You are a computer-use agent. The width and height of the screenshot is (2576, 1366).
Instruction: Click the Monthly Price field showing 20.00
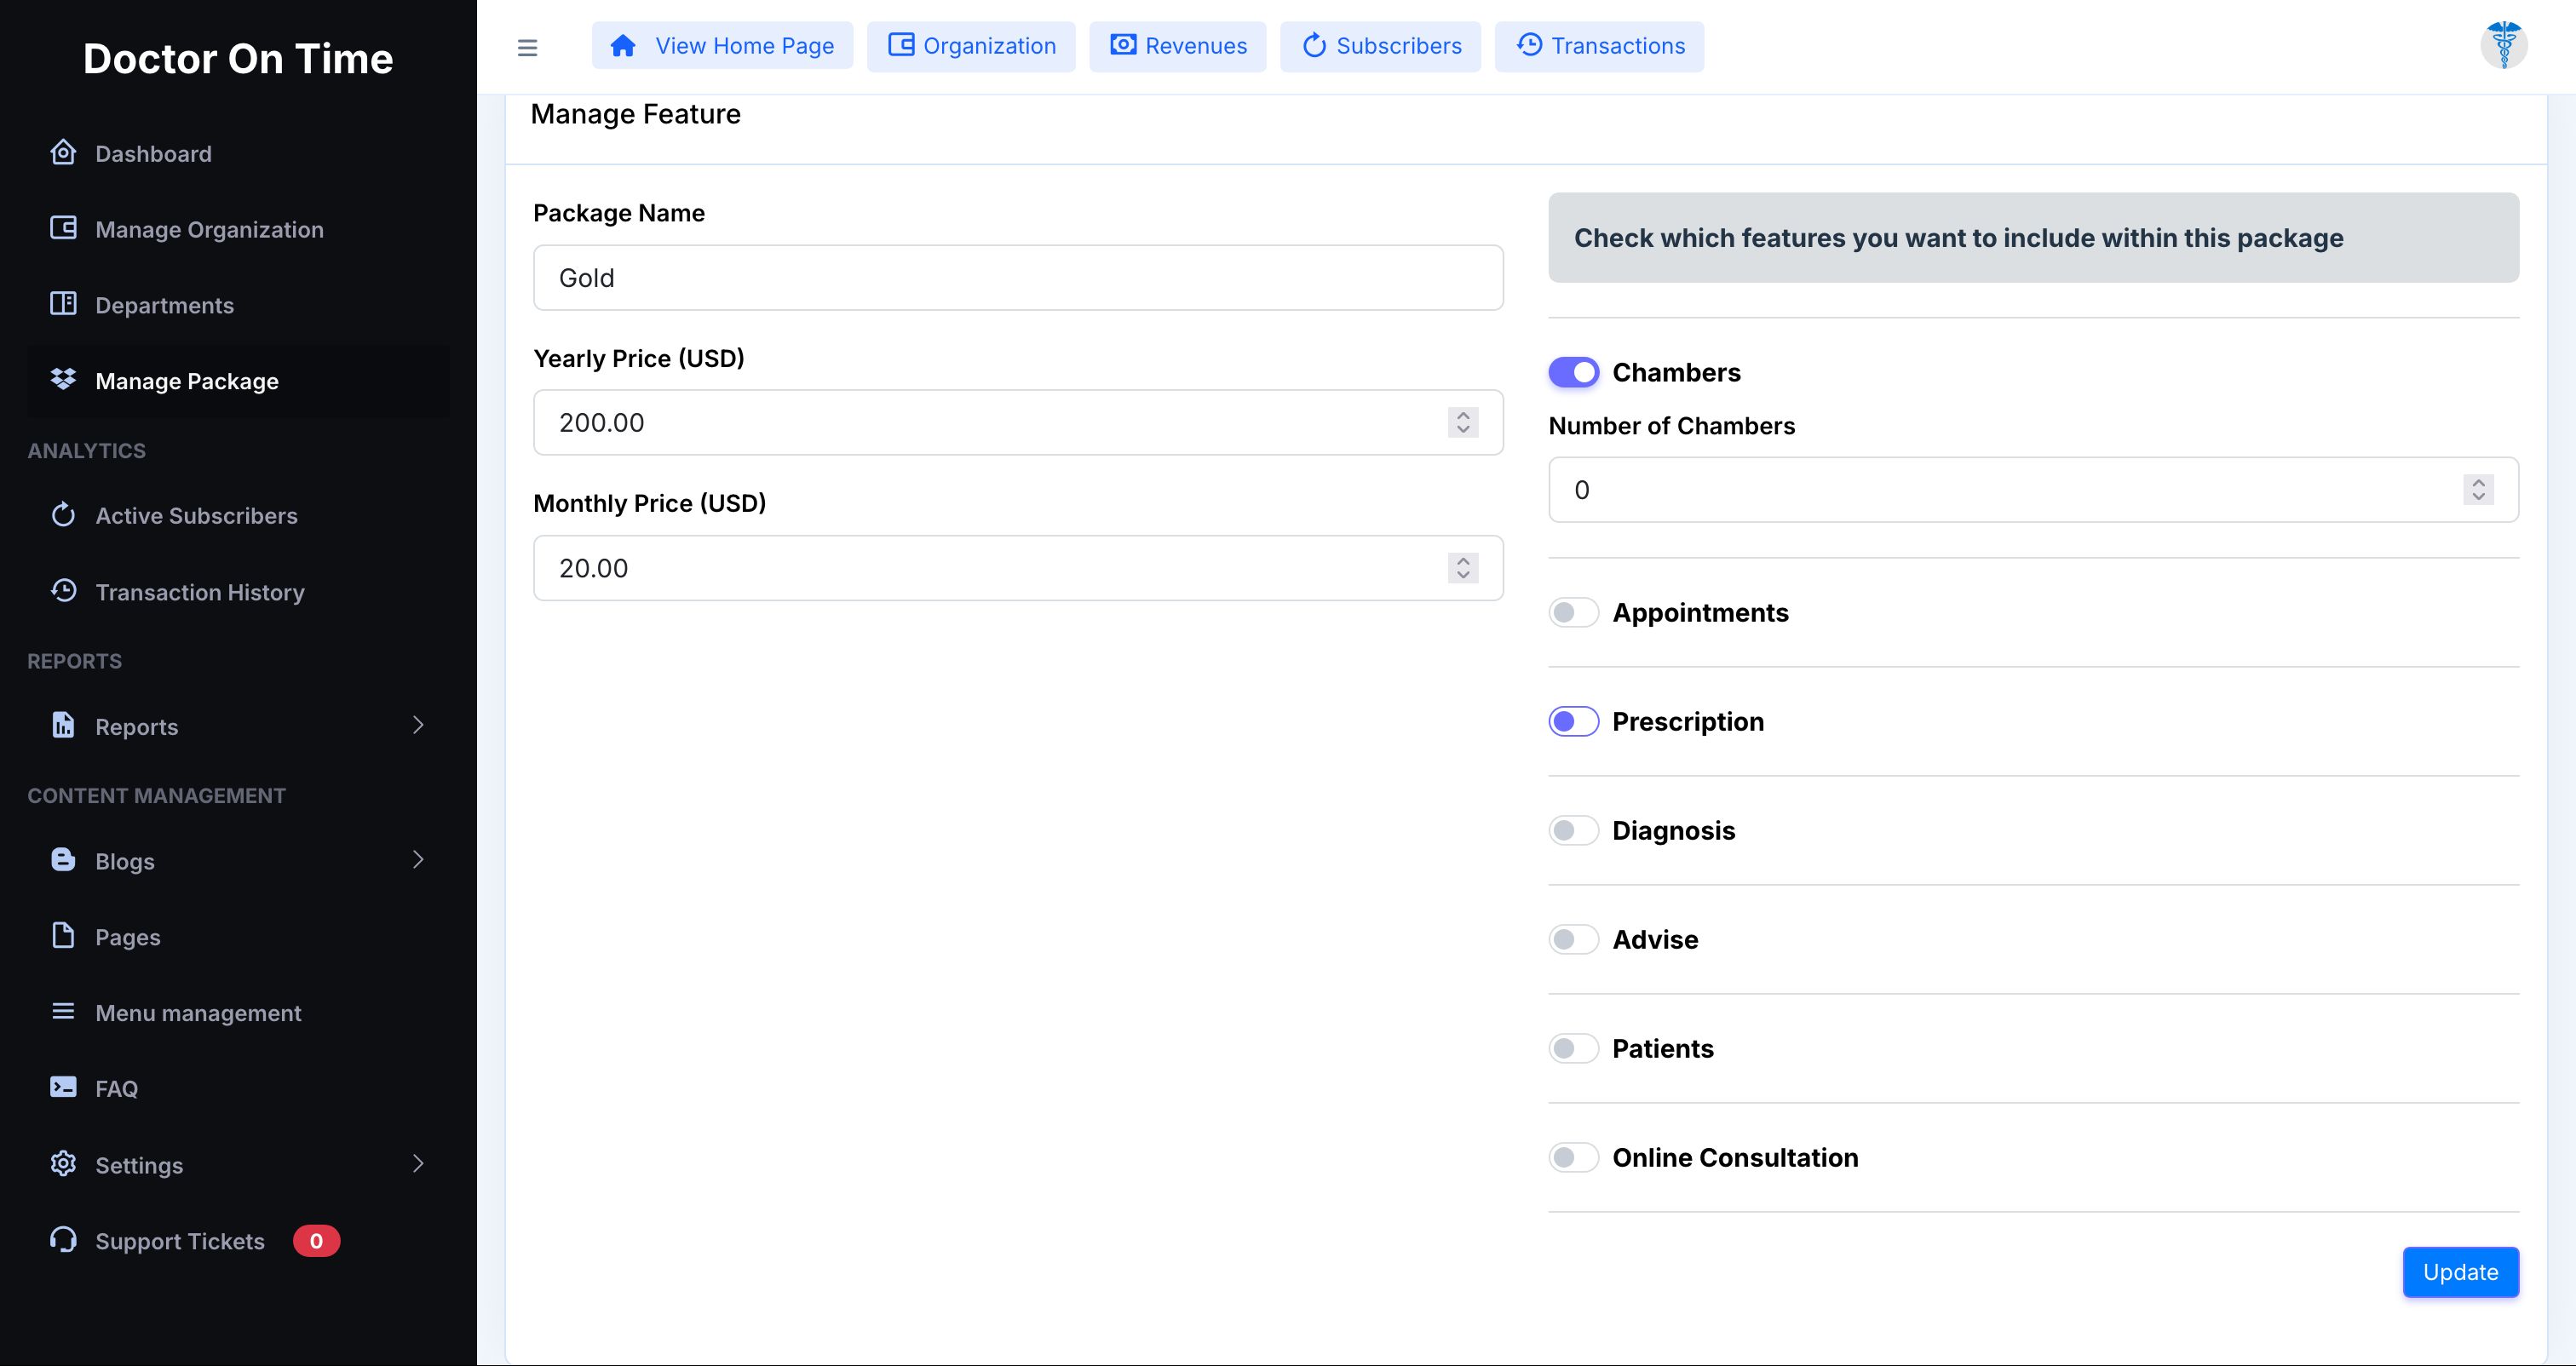click(1018, 568)
